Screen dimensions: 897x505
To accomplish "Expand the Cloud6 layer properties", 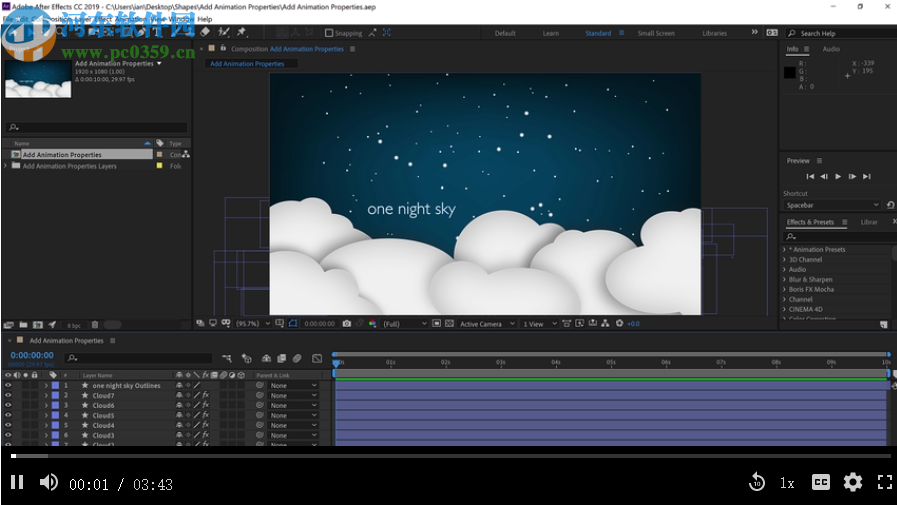I will coord(45,405).
